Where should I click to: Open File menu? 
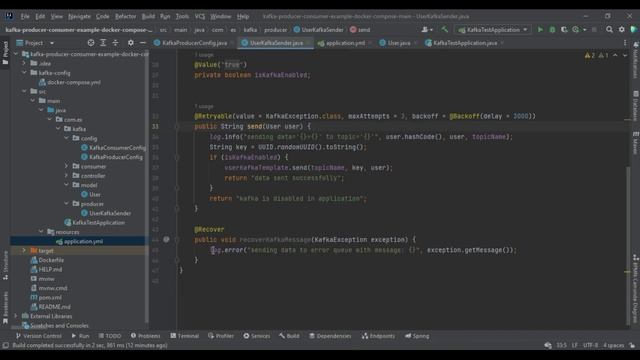[x=25, y=16]
